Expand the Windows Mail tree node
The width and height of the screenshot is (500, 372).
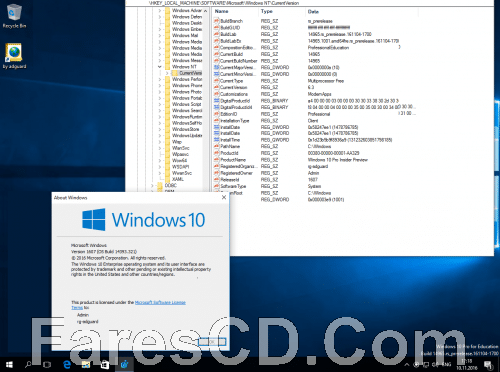(160, 35)
